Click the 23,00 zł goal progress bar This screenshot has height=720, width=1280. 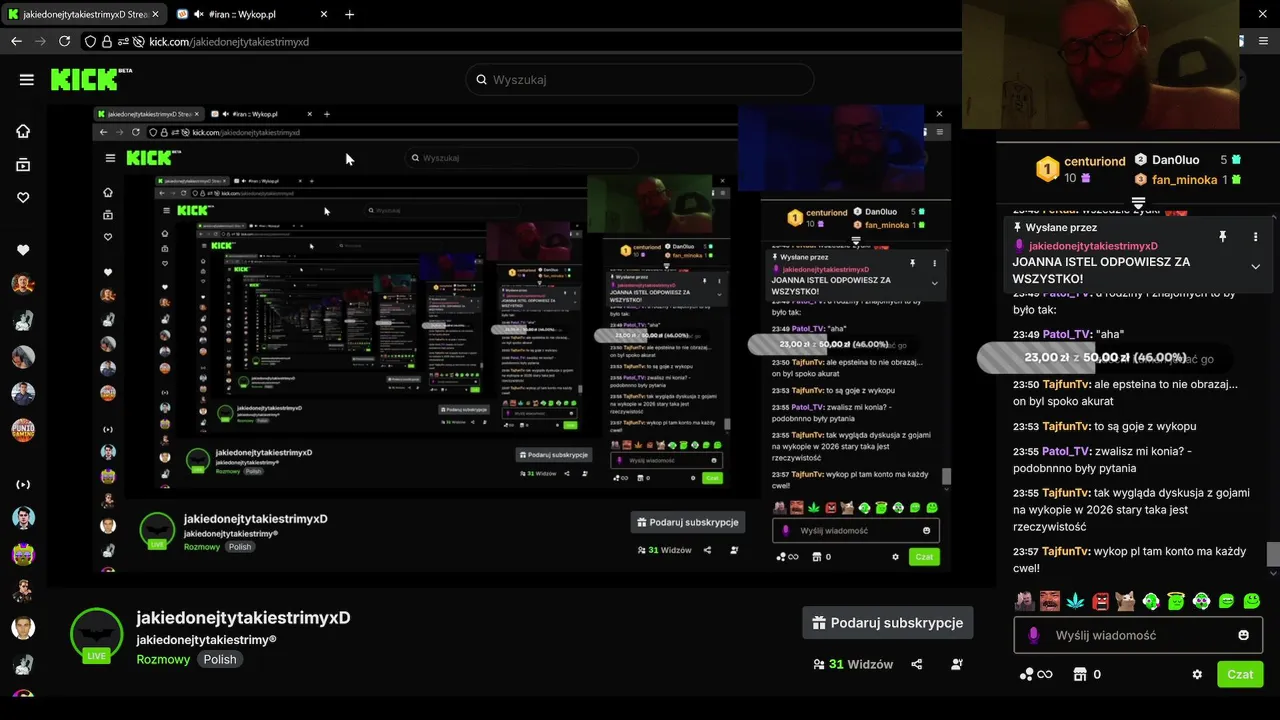pyautogui.click(x=1105, y=357)
